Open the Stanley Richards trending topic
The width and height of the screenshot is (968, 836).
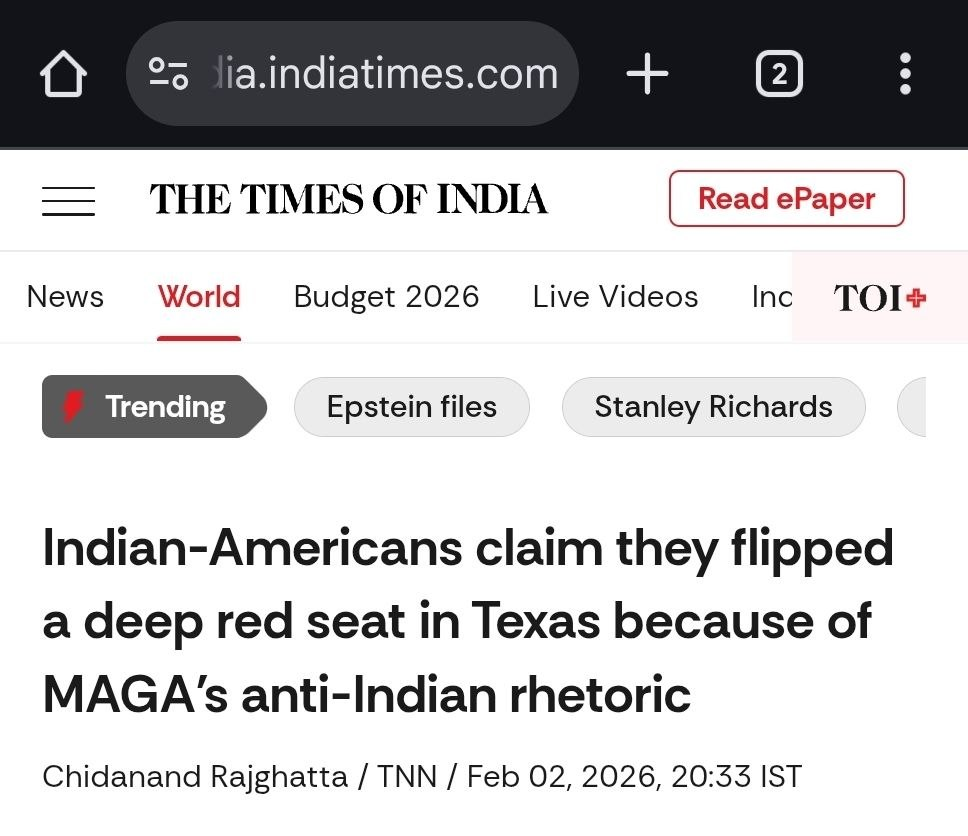[x=713, y=407]
